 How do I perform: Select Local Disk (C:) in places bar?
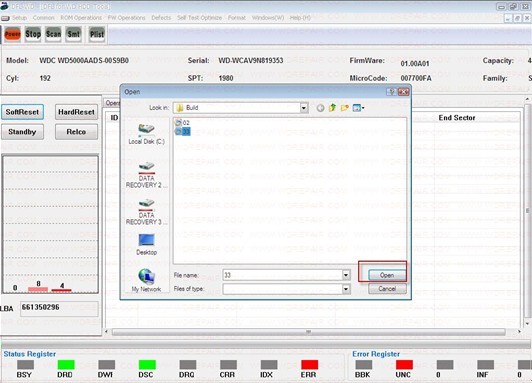coord(146,134)
